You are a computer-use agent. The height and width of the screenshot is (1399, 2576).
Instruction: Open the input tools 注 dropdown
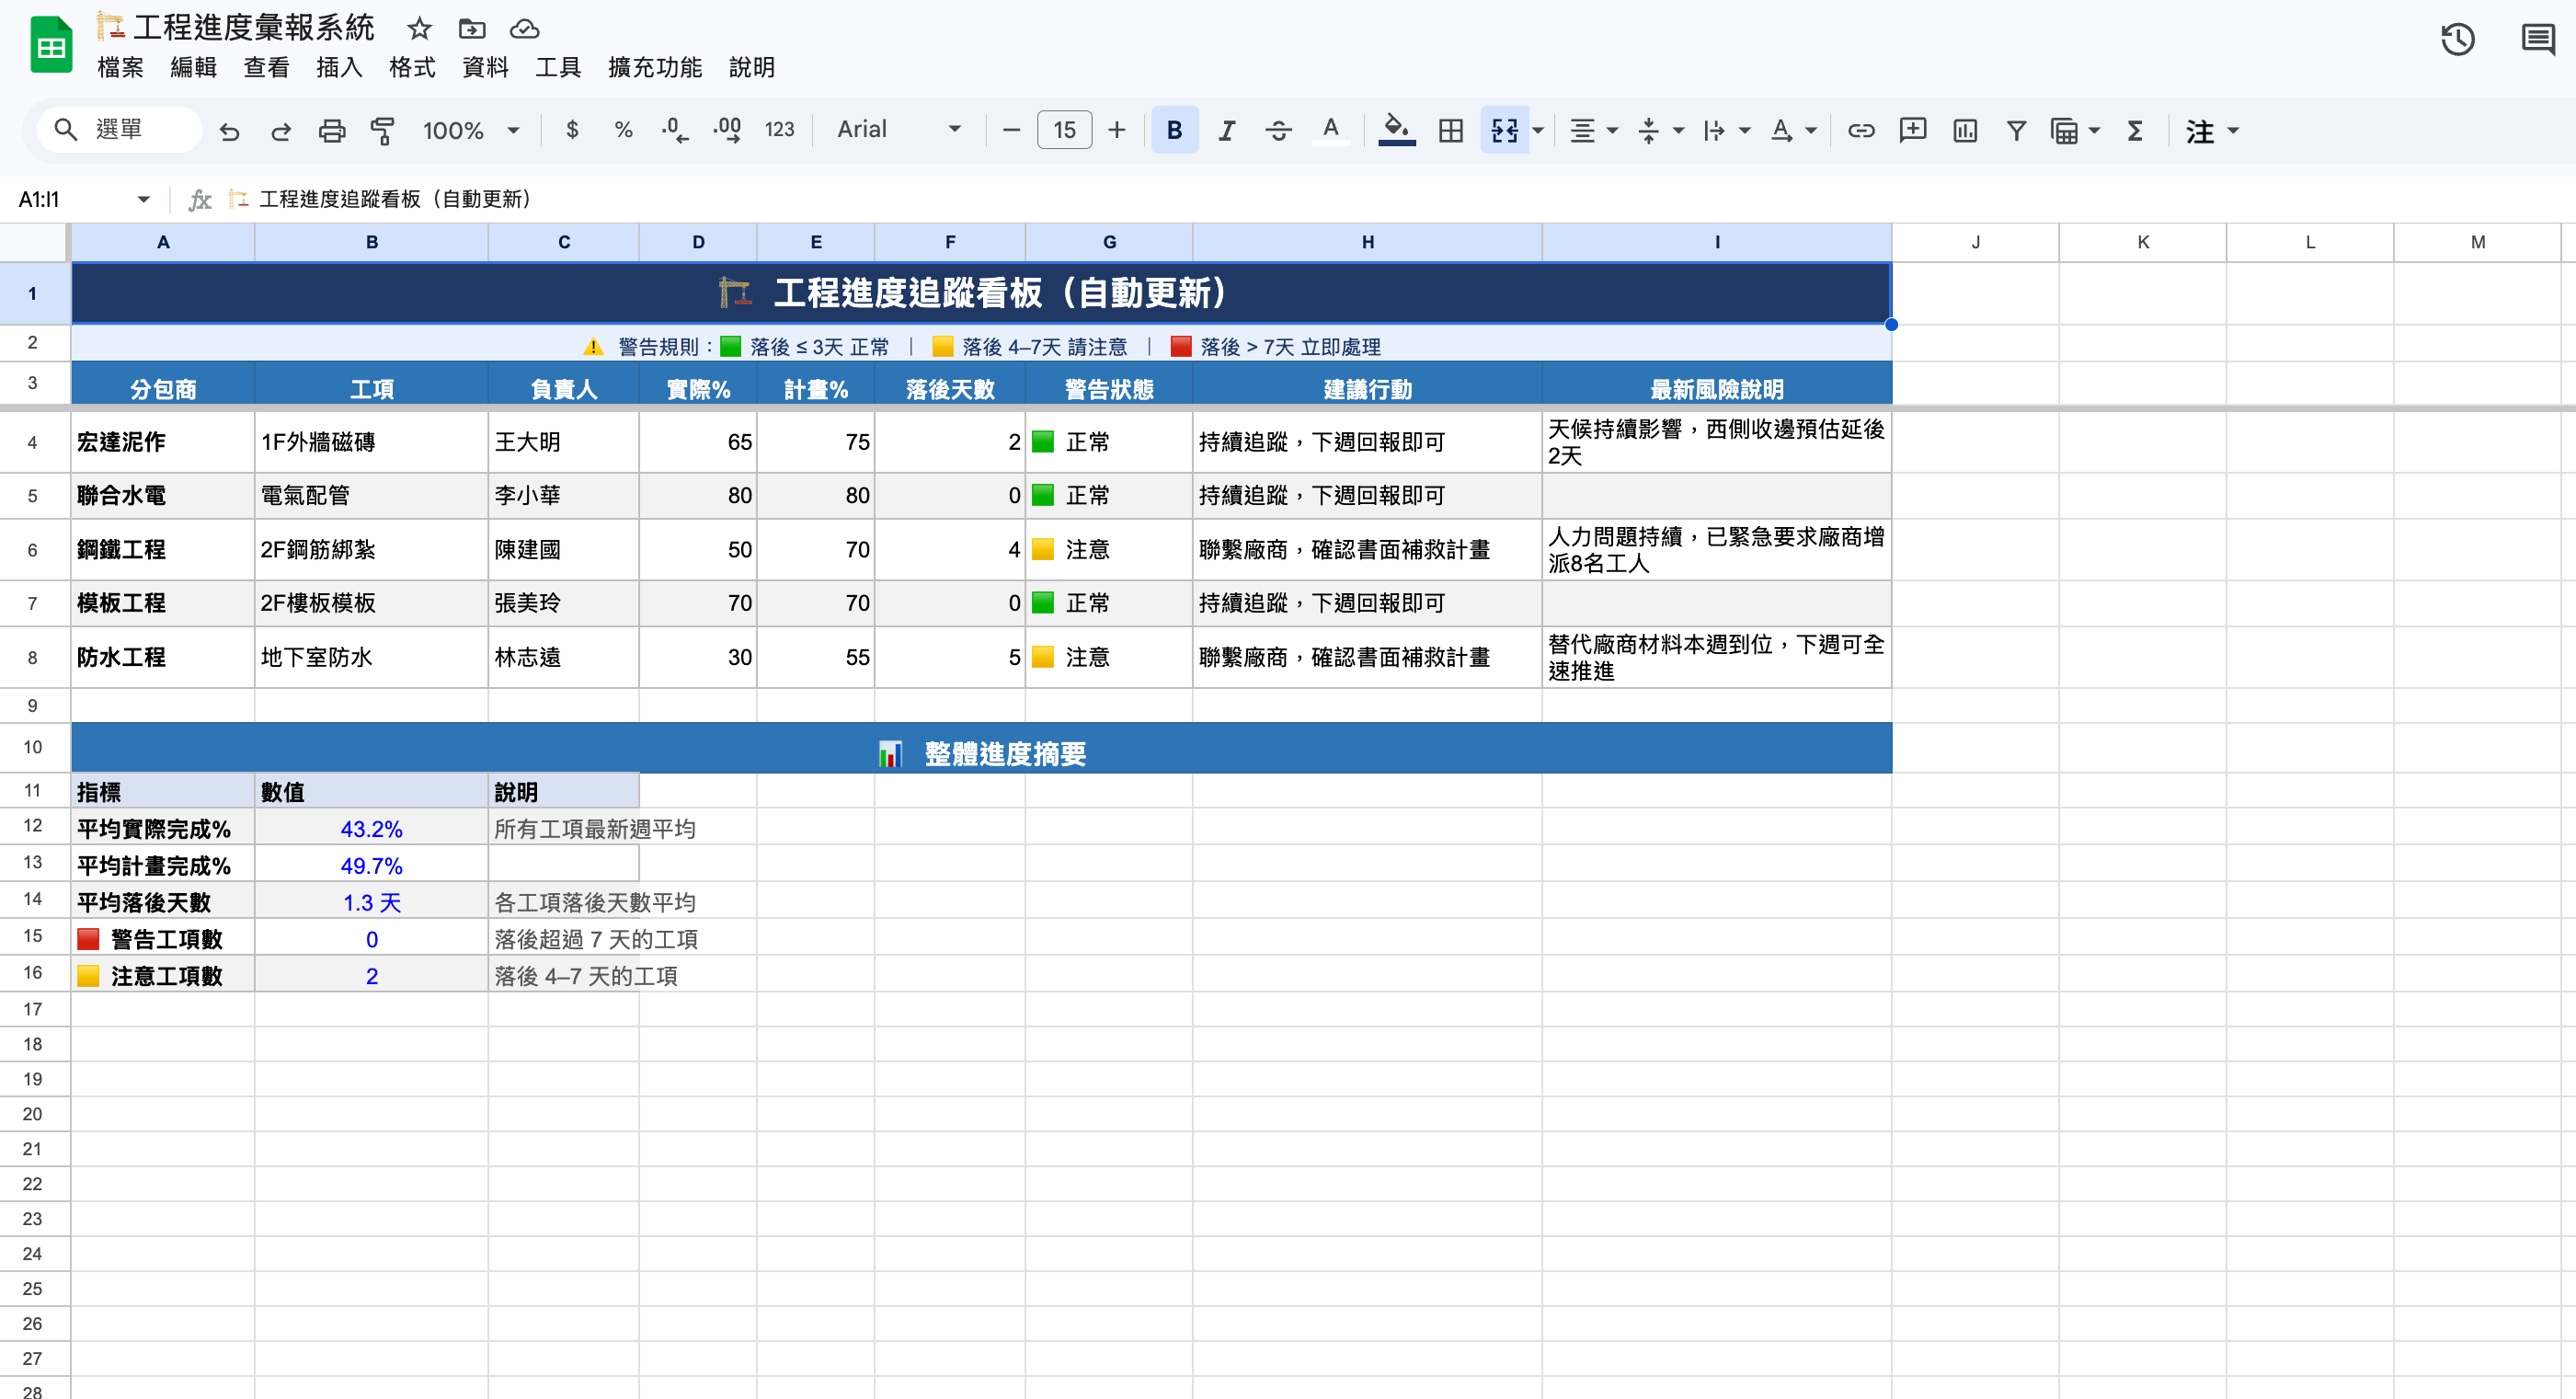(2211, 131)
